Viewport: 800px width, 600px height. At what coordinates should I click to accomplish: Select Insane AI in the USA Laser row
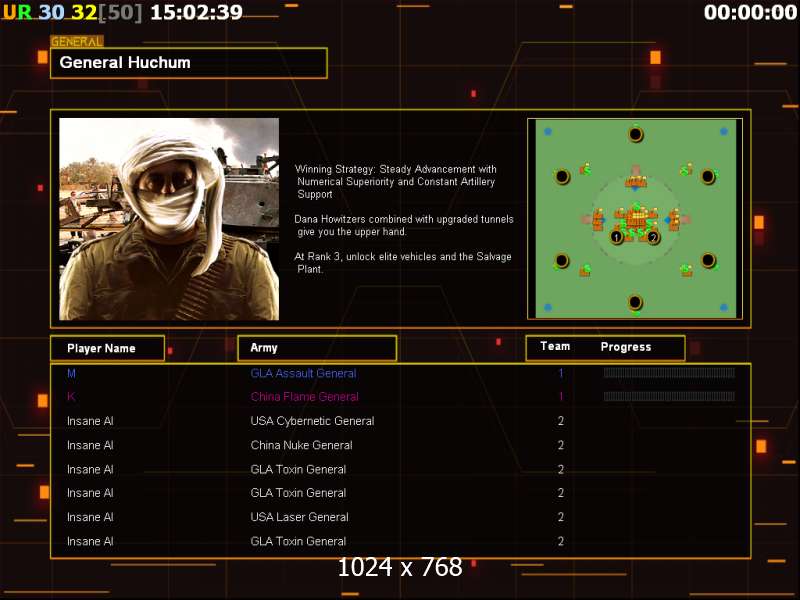(90, 517)
